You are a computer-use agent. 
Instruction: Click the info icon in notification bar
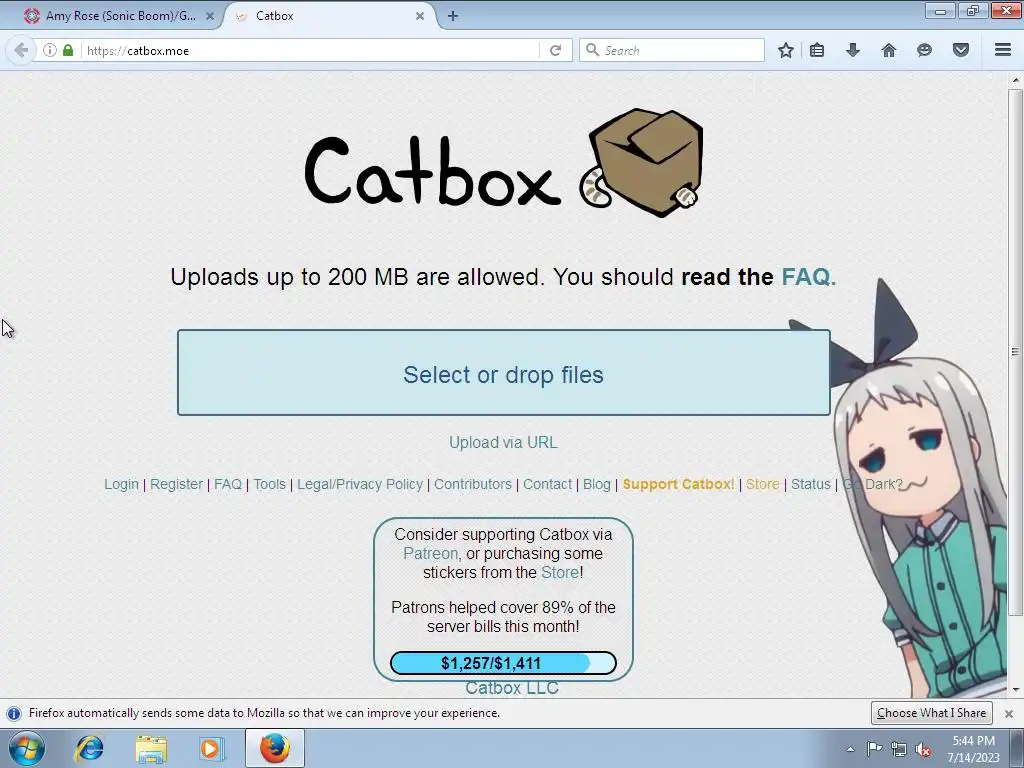pos(14,713)
